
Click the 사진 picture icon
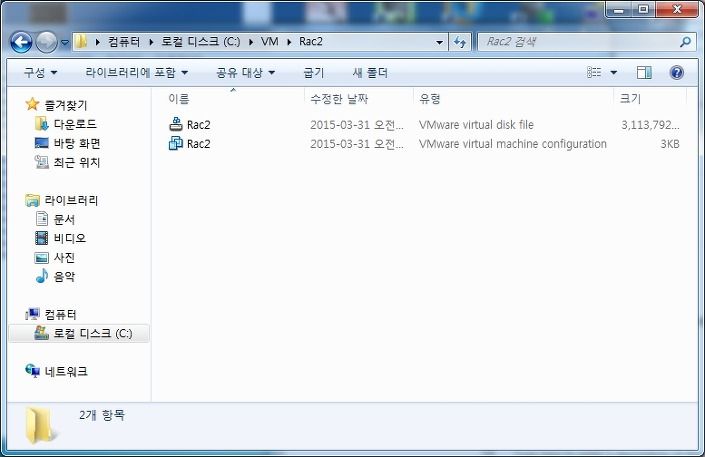(x=41, y=257)
